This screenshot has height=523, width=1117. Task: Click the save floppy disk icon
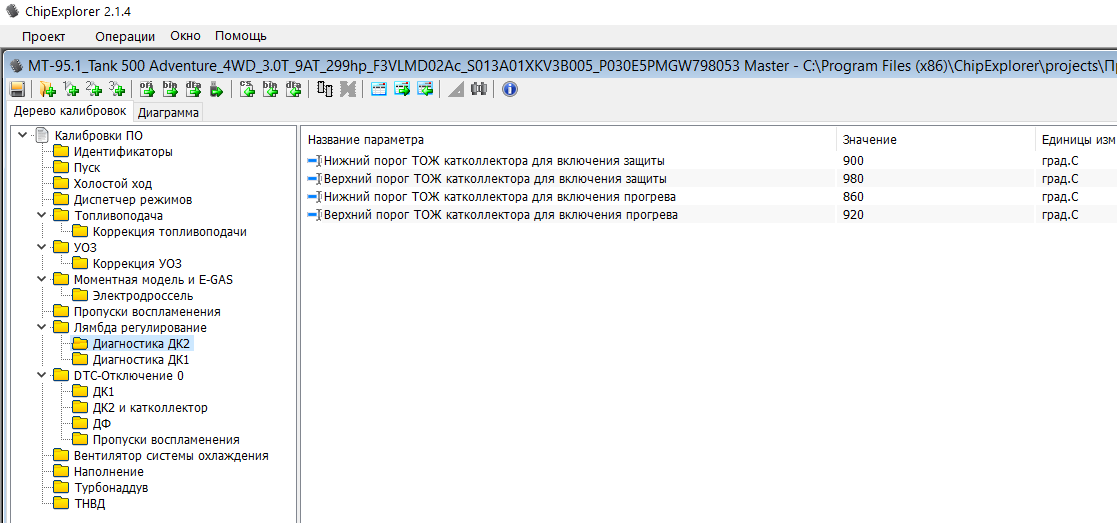(17, 89)
